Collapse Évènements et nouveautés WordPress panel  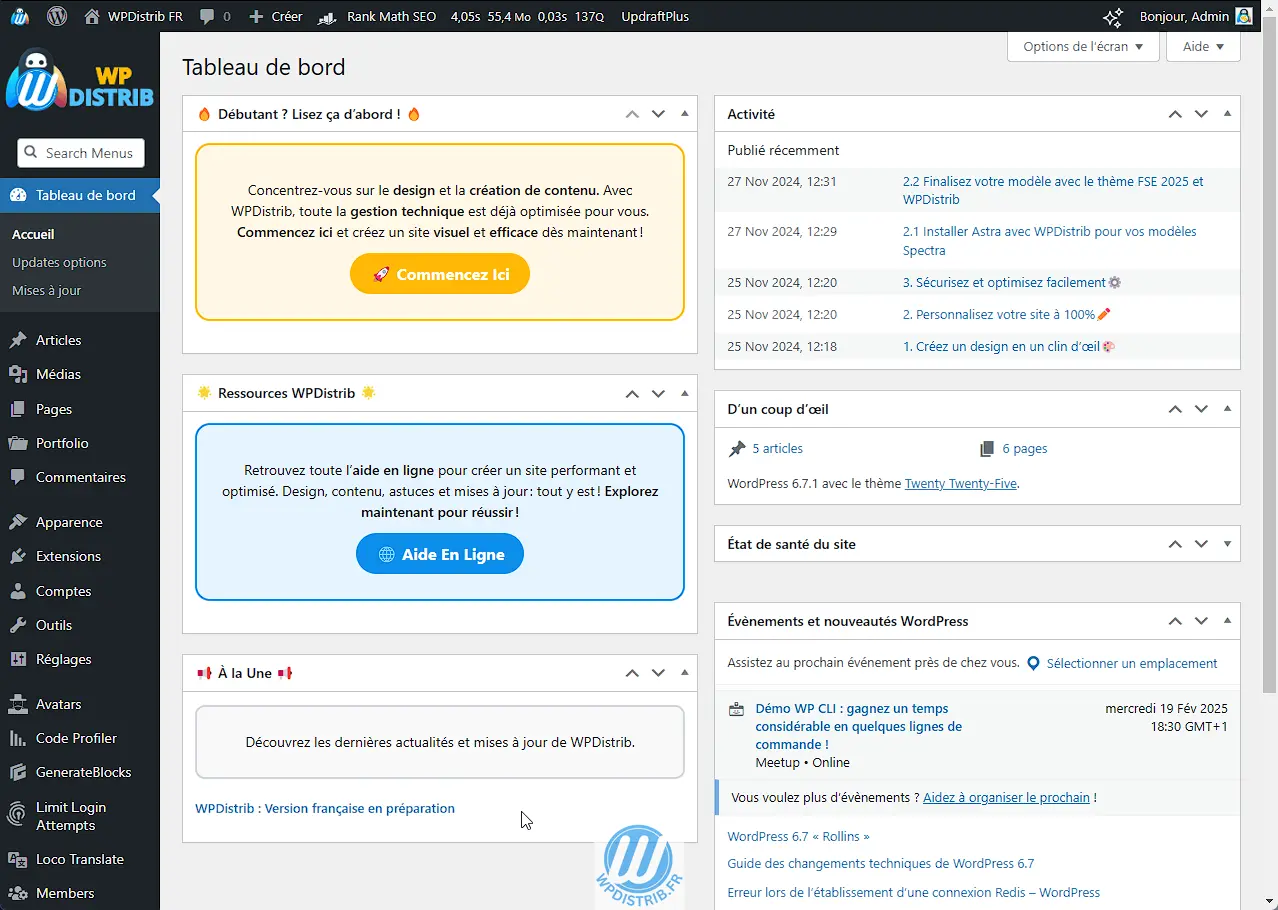(1227, 621)
